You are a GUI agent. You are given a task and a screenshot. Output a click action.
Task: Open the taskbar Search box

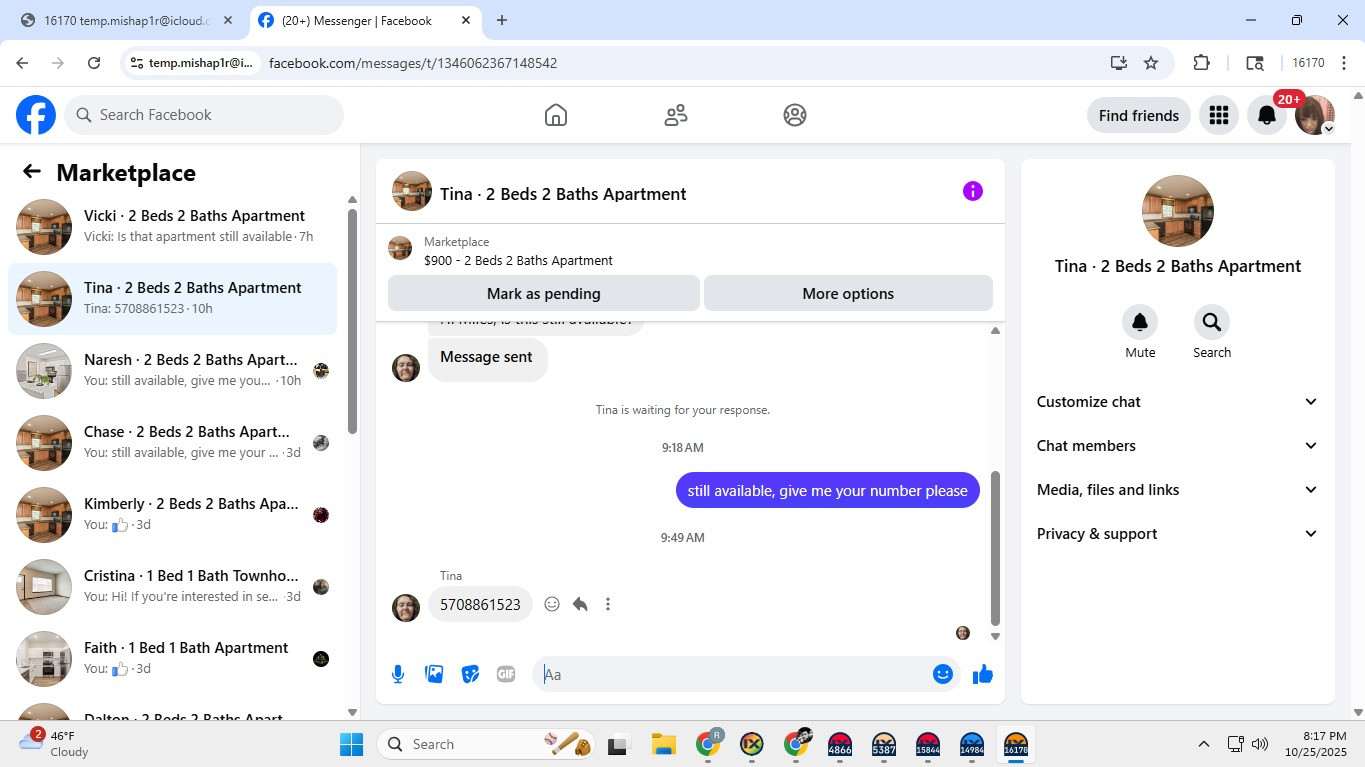coord(488,744)
